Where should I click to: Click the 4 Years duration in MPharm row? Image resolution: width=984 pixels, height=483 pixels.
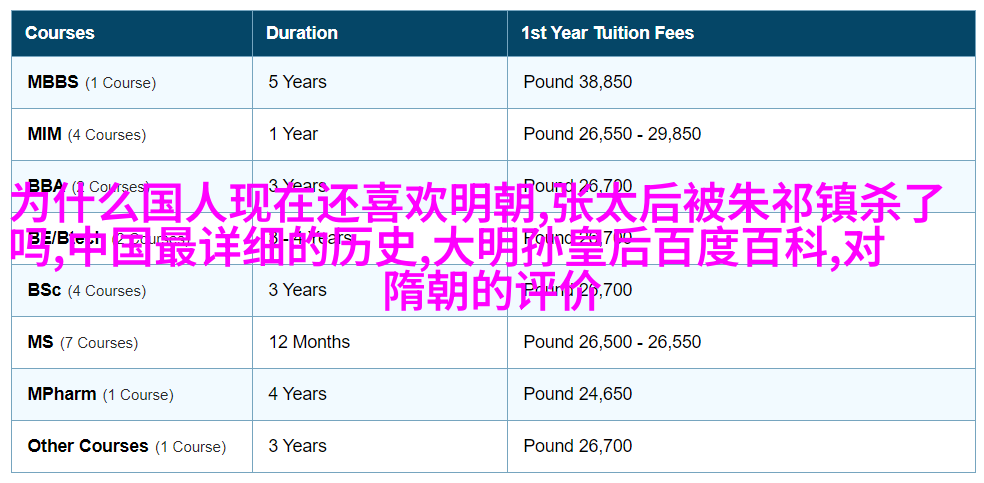(297, 395)
